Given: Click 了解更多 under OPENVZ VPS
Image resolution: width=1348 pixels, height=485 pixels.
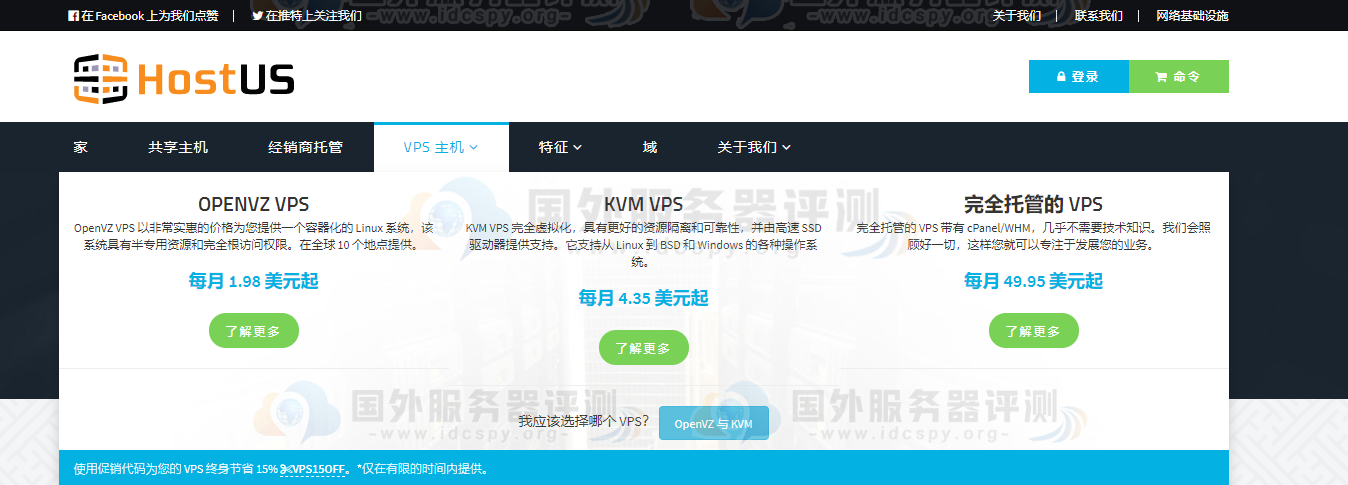Looking at the screenshot, I should pos(253,331).
